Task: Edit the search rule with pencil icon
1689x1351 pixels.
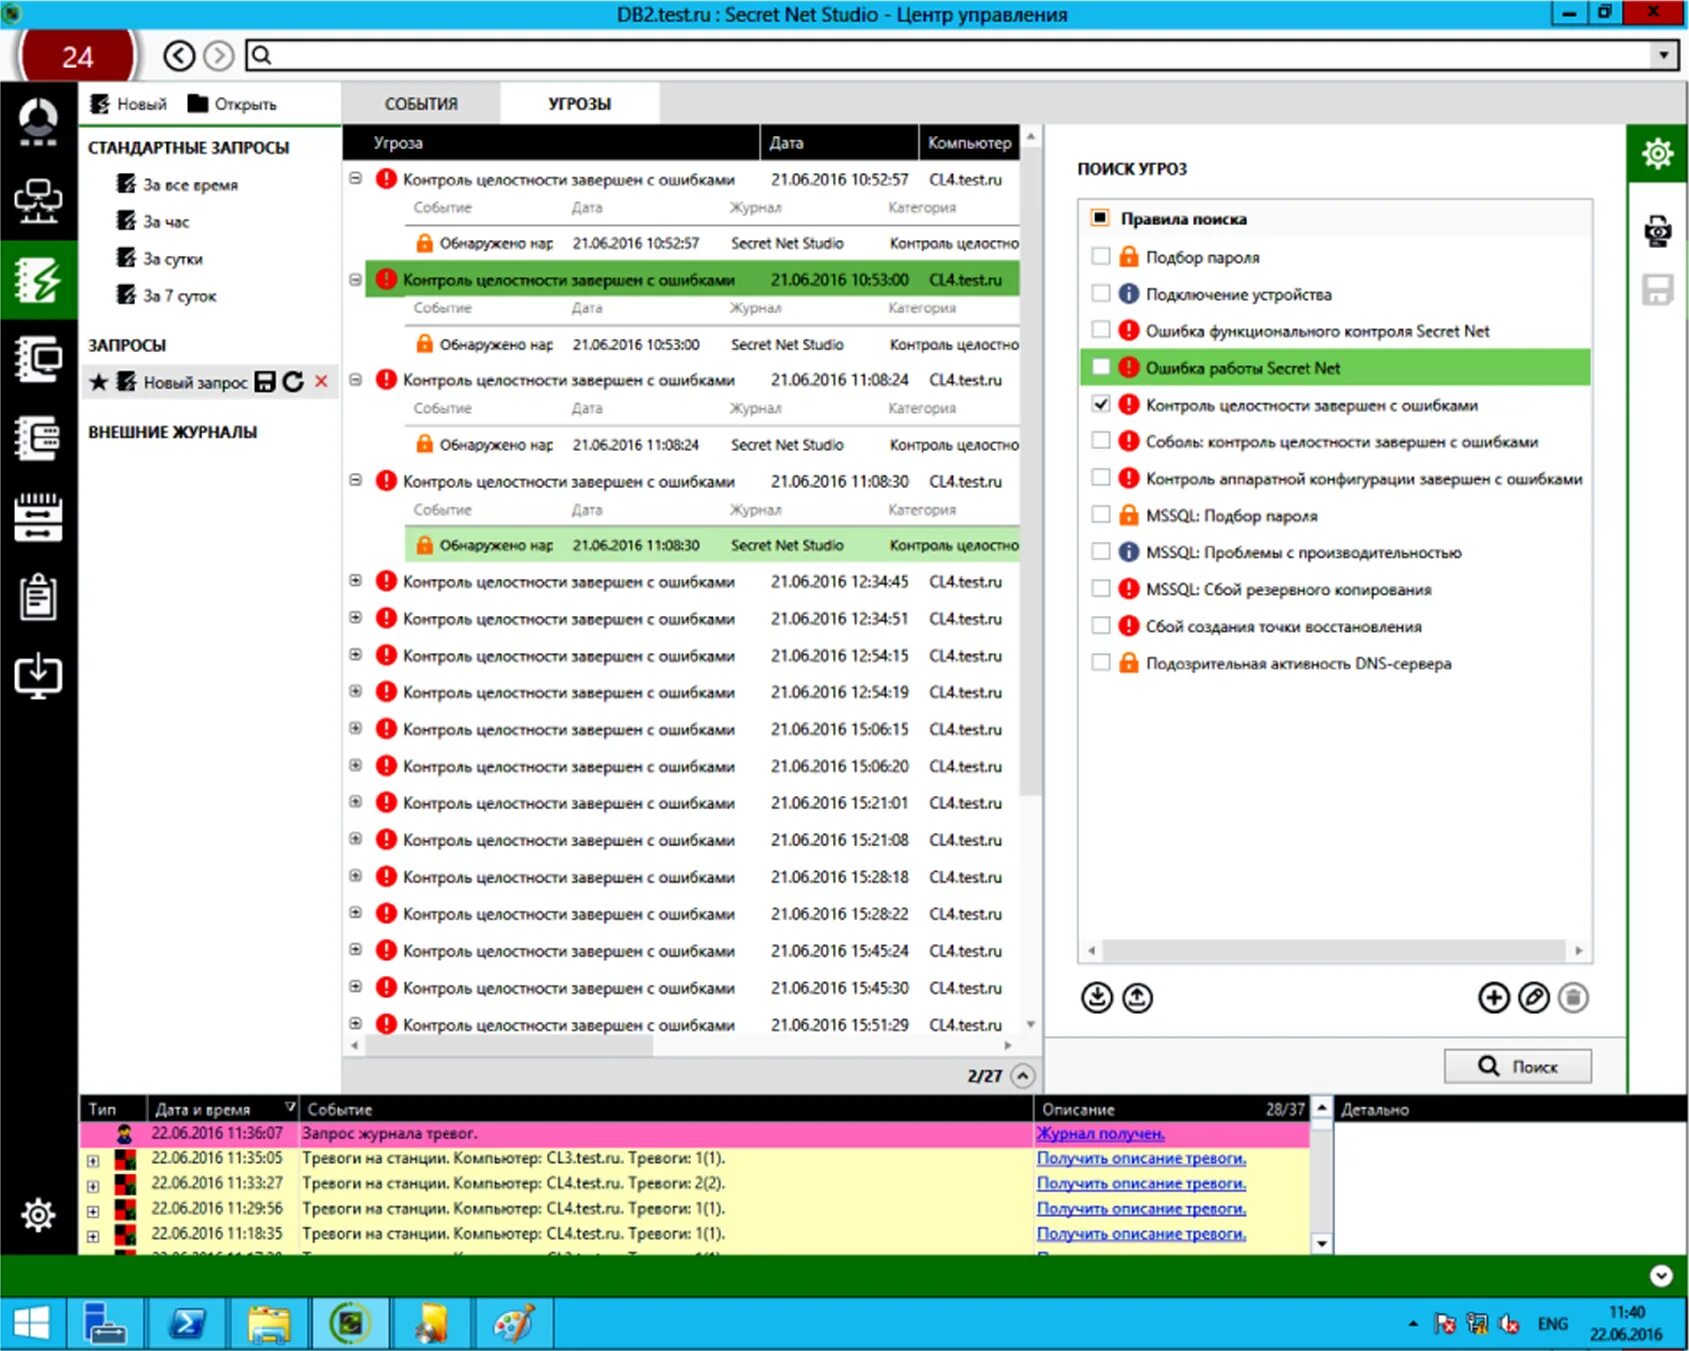Action: (x=1534, y=997)
